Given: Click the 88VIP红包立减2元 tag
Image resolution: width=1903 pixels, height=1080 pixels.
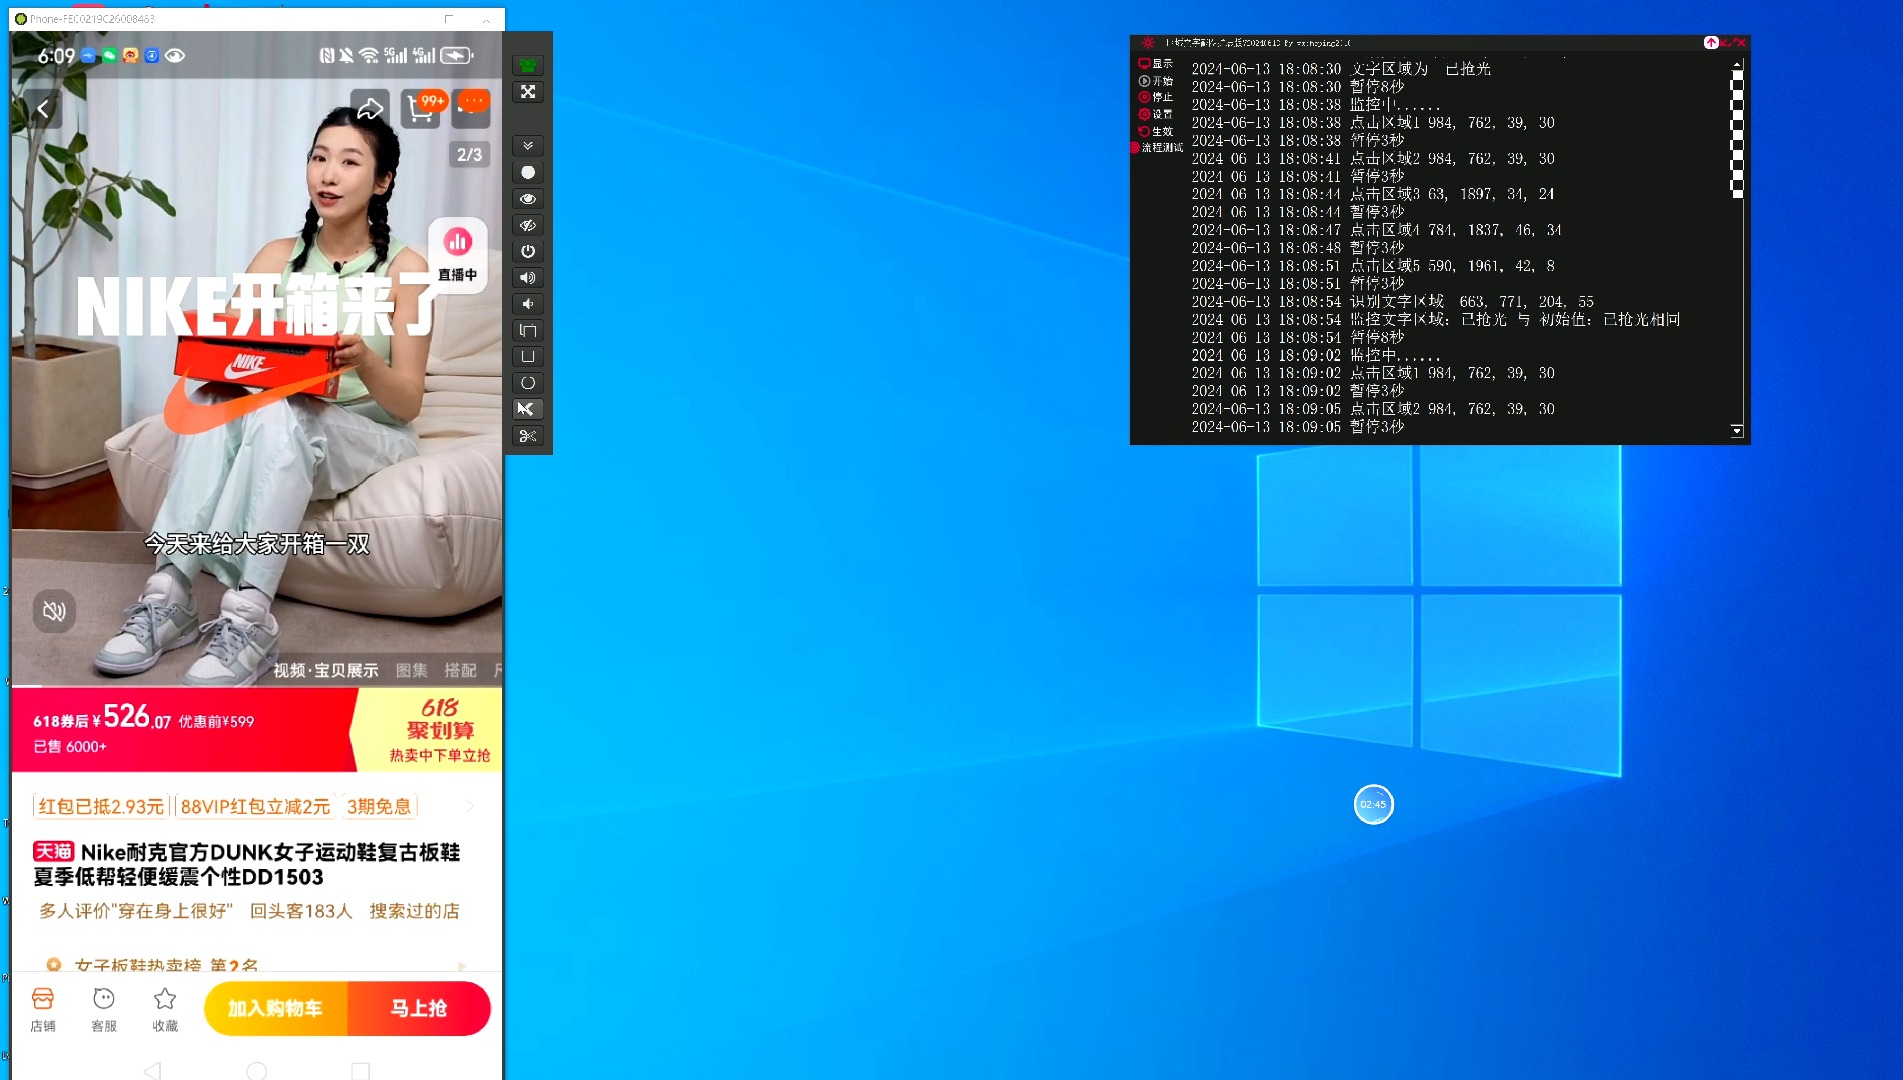Looking at the screenshot, I should click(255, 806).
